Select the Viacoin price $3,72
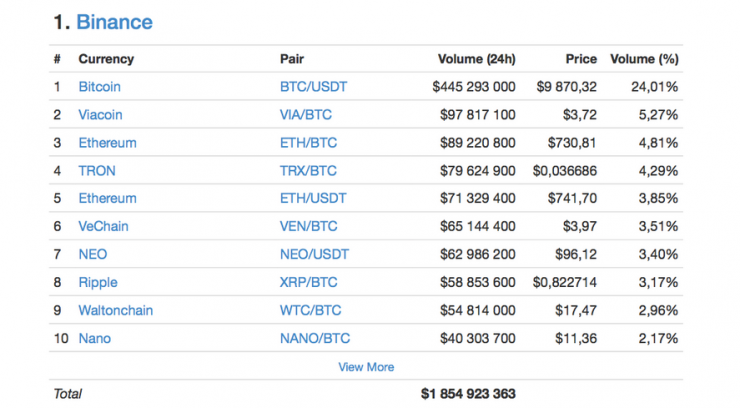This screenshot has height=408, width=740. click(x=580, y=115)
